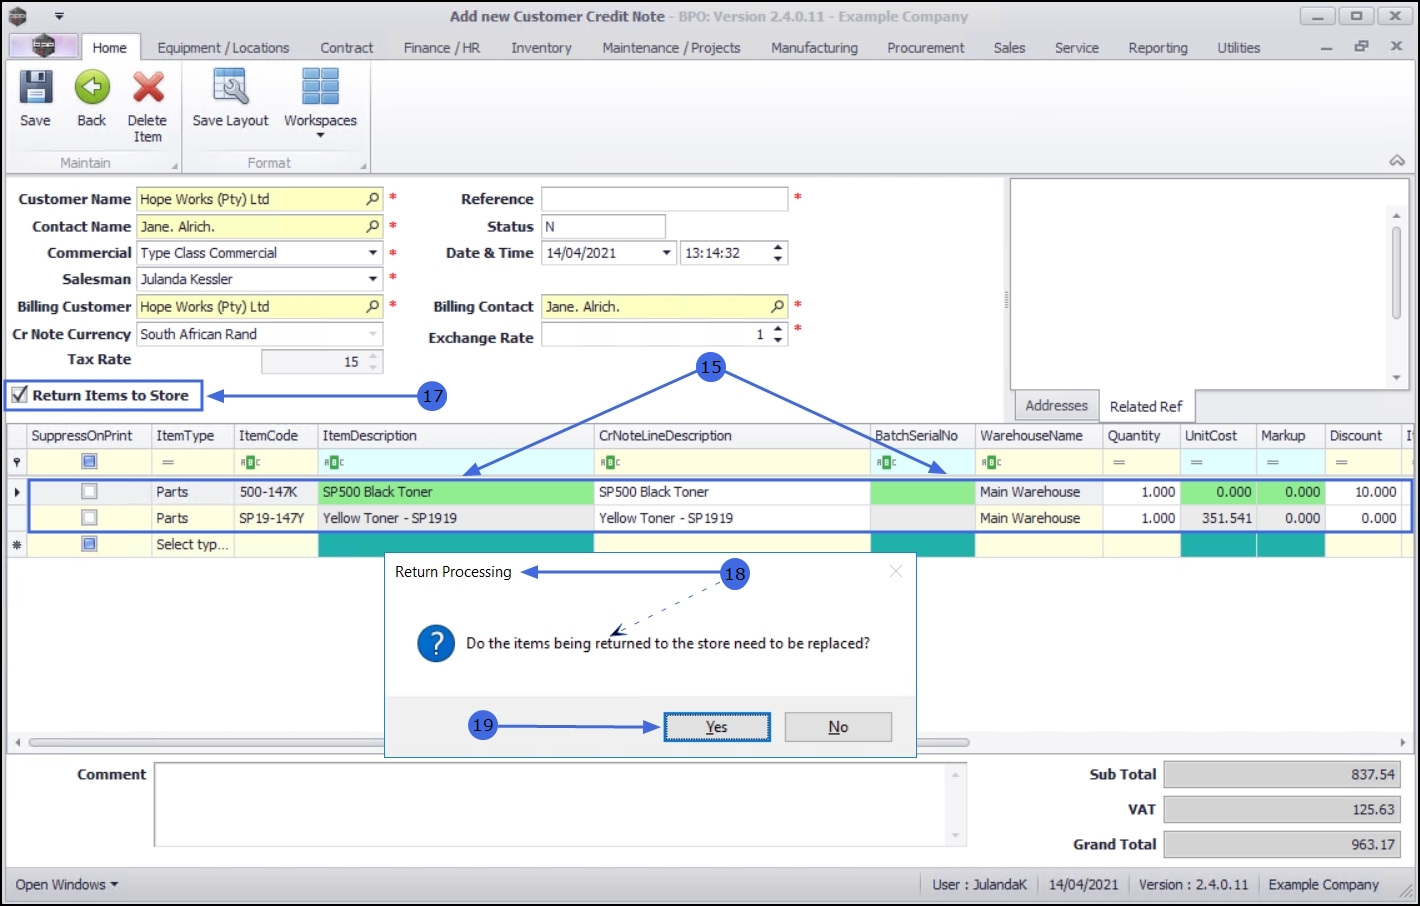Click the Select type cell in new row
The height and width of the screenshot is (906, 1420).
pos(193,544)
